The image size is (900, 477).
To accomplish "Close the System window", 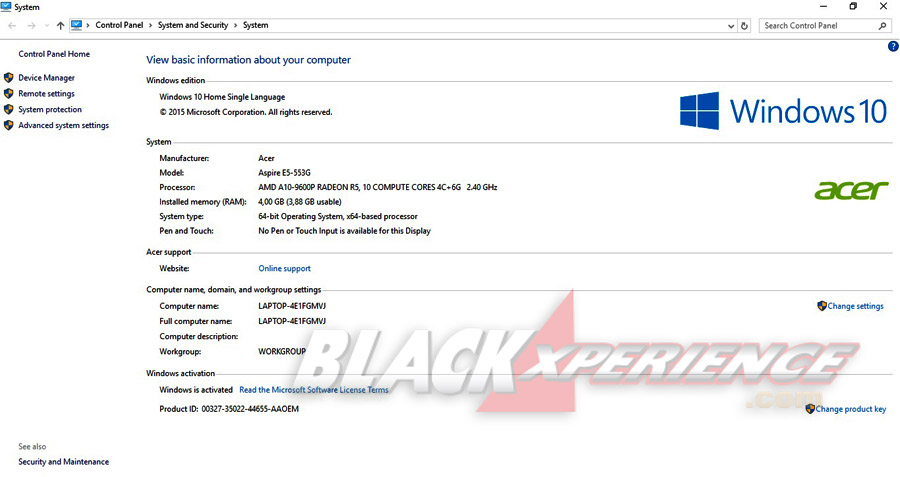I will (883, 6).
